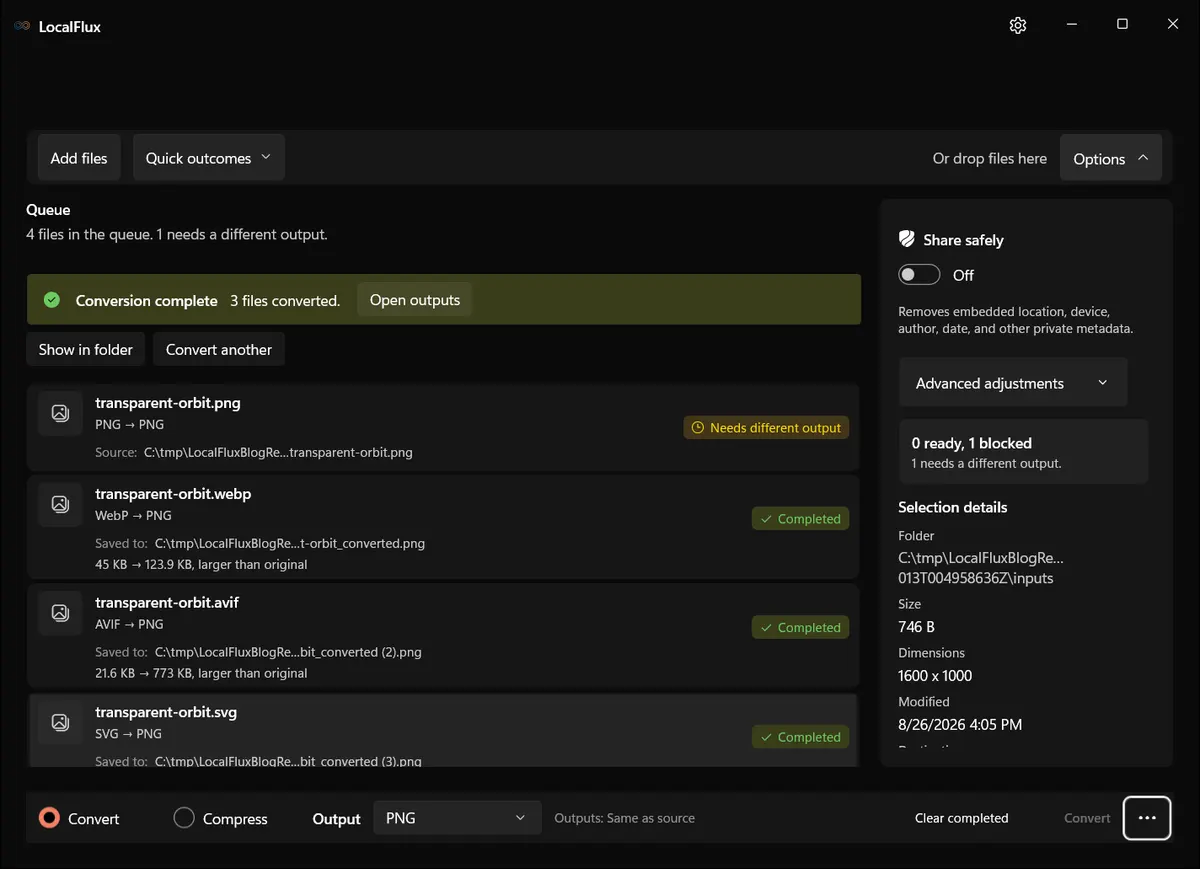Click the green conversion complete checkmark icon
Image resolution: width=1200 pixels, height=869 pixels.
click(52, 300)
